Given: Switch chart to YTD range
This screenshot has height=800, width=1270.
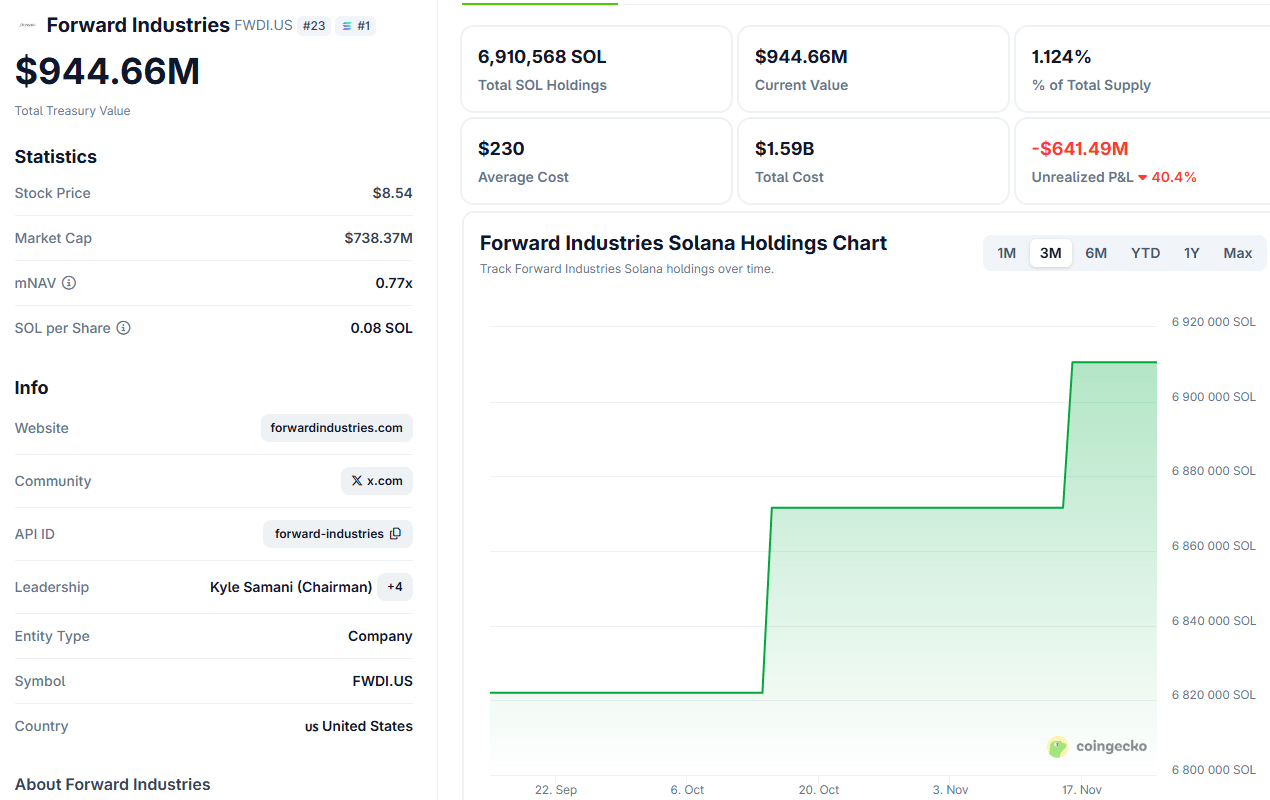Looking at the screenshot, I should pyautogui.click(x=1145, y=253).
